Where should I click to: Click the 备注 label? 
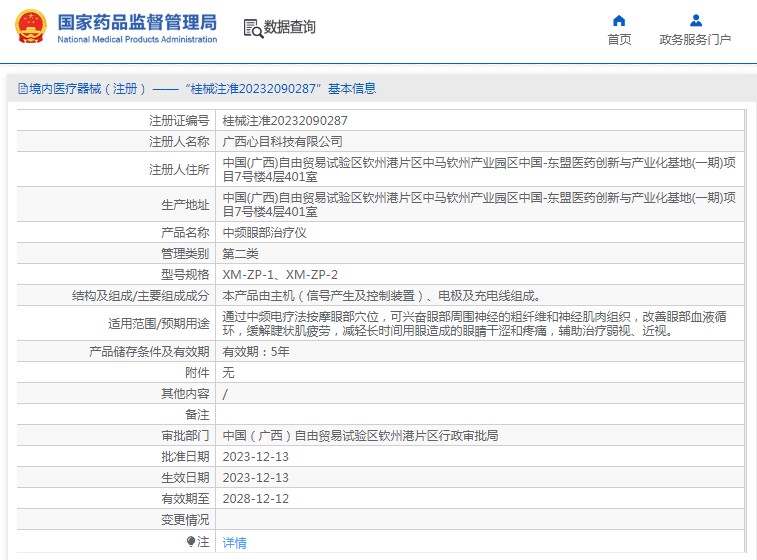(197, 415)
